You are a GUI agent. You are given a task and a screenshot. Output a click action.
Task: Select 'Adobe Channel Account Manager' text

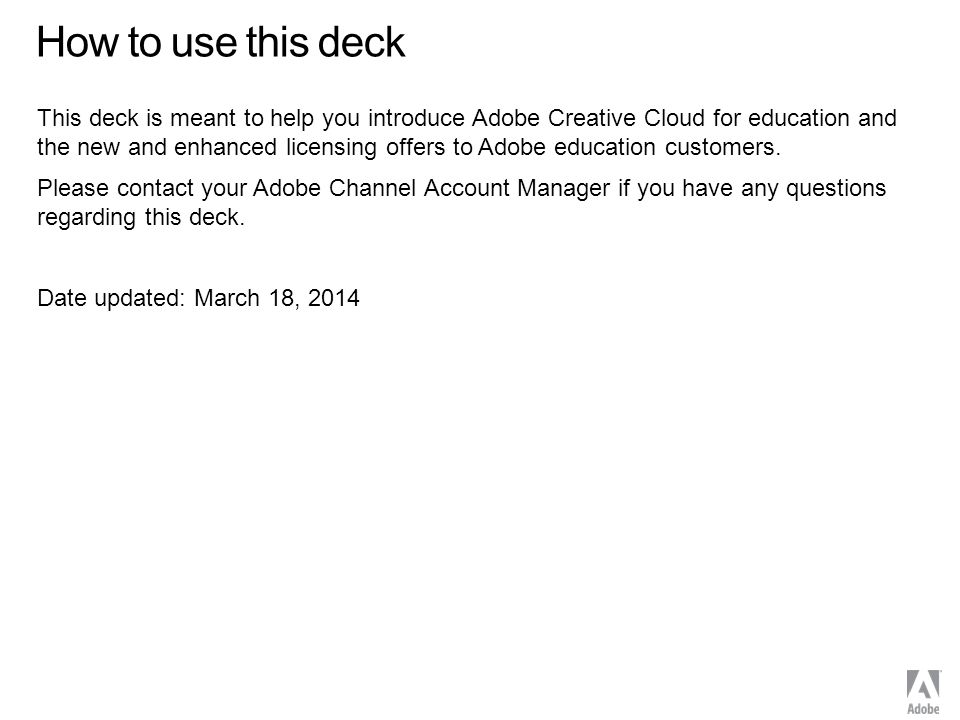pyautogui.click(x=431, y=188)
